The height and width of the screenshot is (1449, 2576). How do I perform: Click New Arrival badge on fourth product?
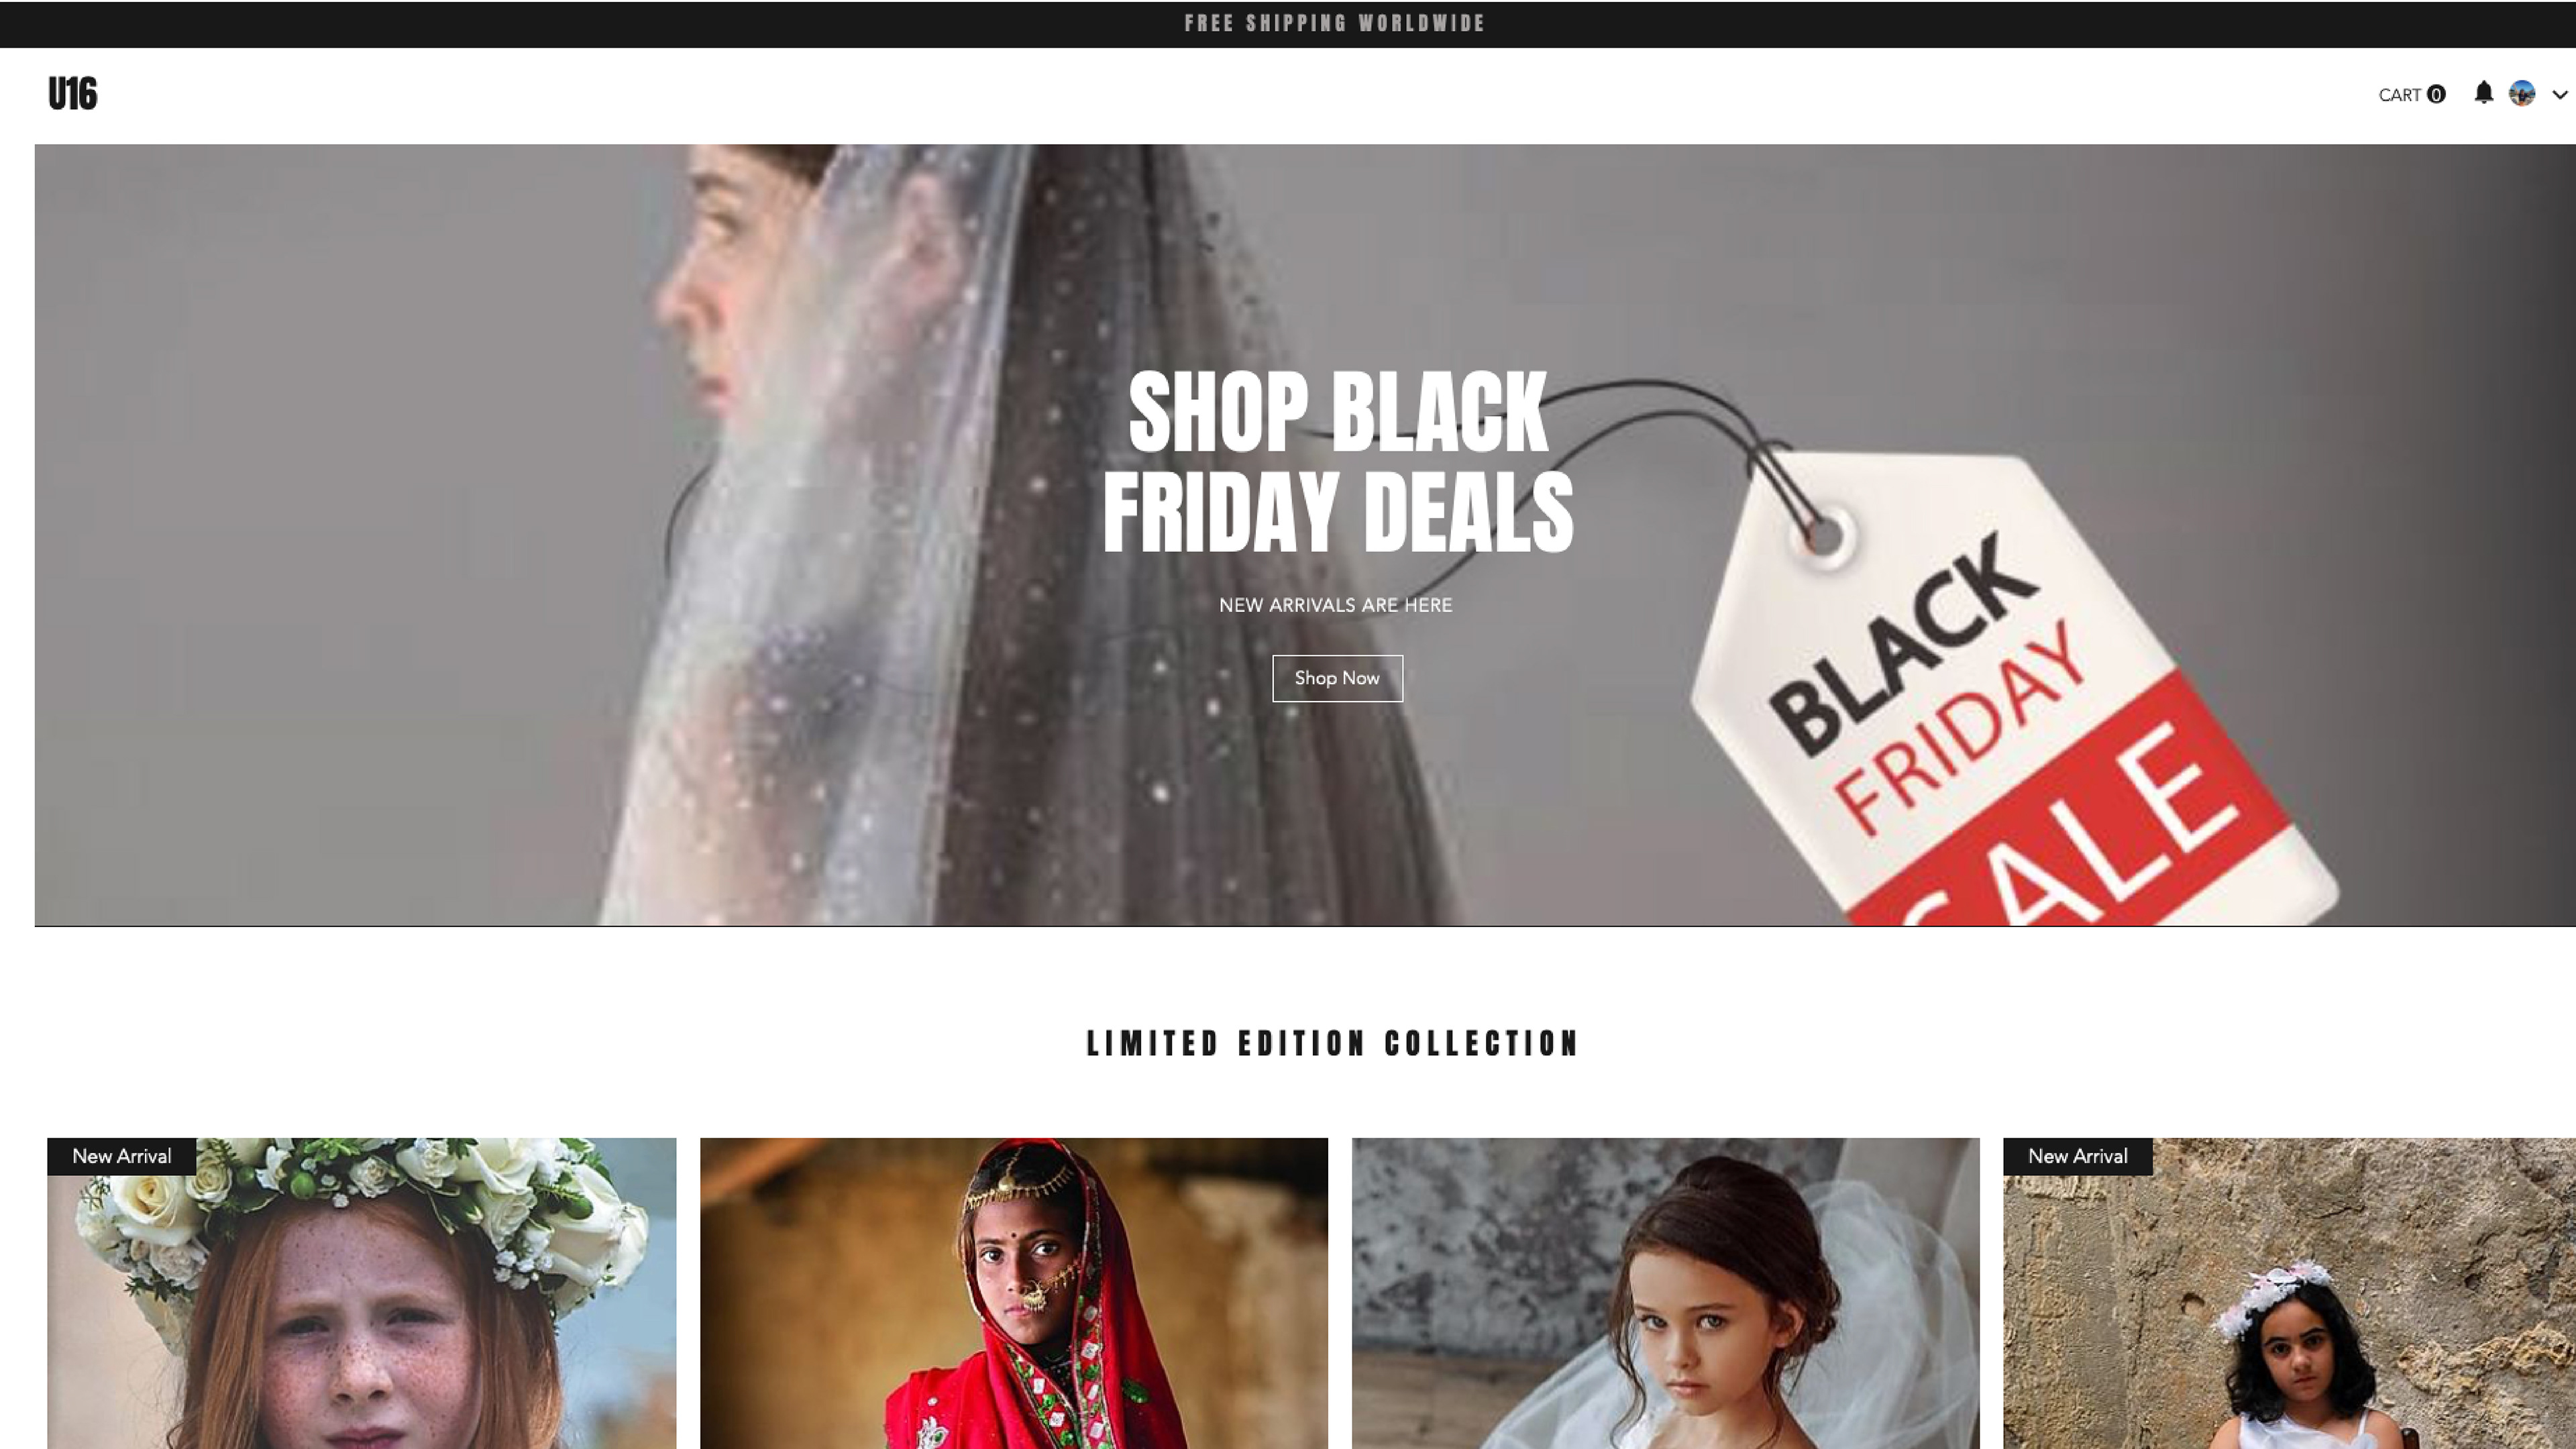(2077, 1156)
